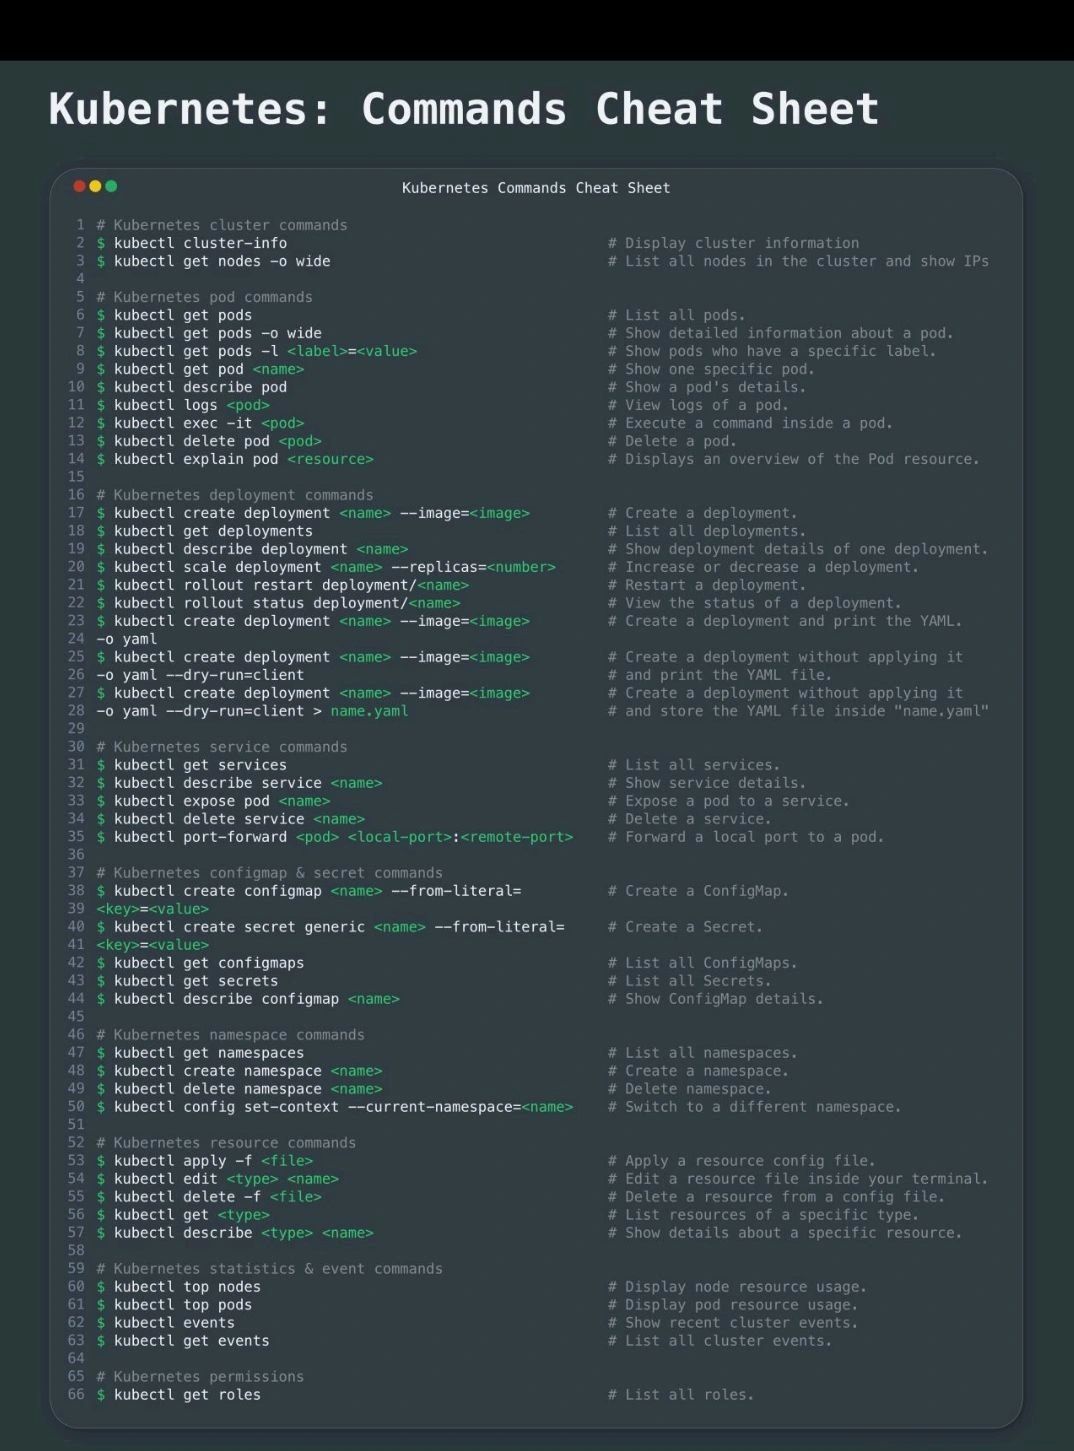Click line number 66 in the gutter
The width and height of the screenshot is (1074, 1451).
[76, 1395]
